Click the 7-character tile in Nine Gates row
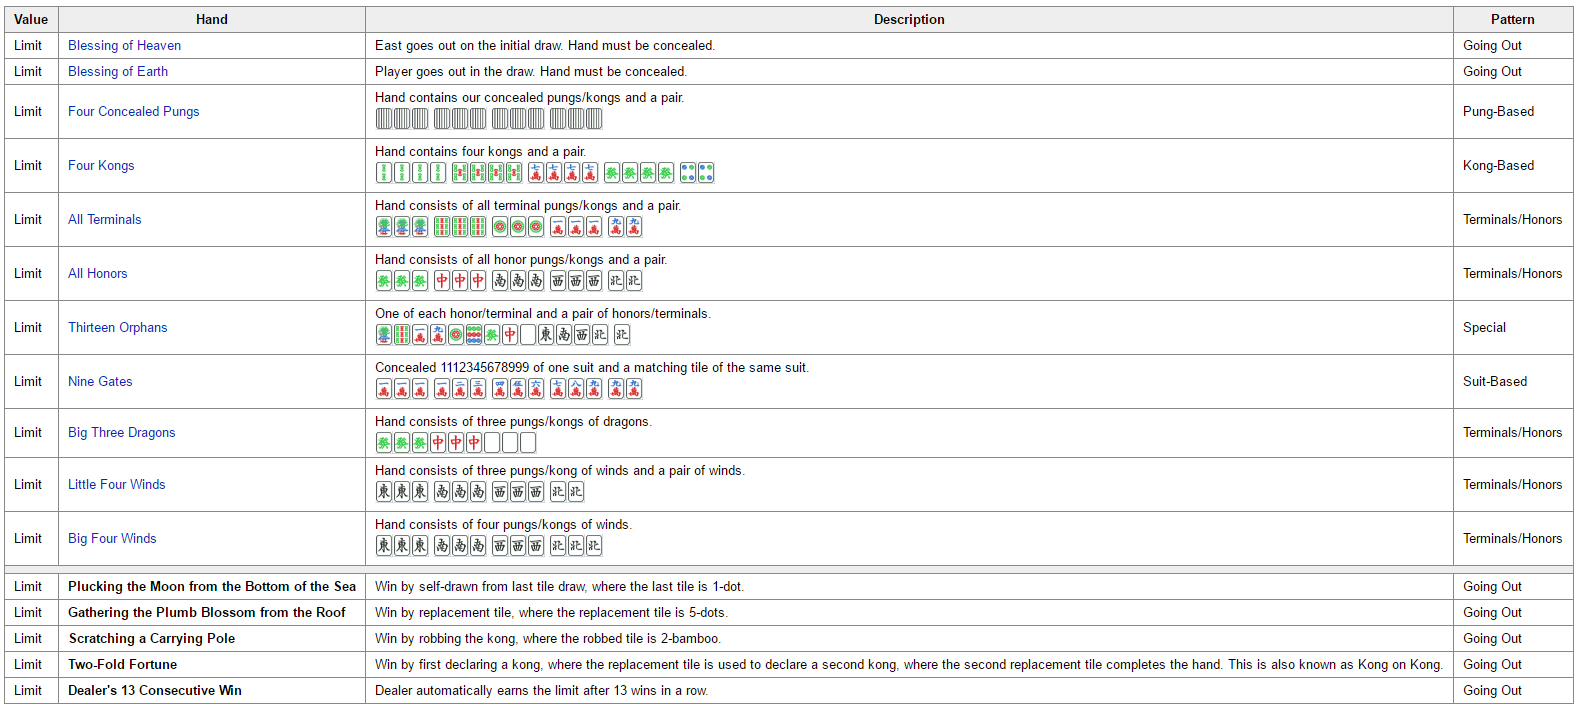 click(558, 389)
